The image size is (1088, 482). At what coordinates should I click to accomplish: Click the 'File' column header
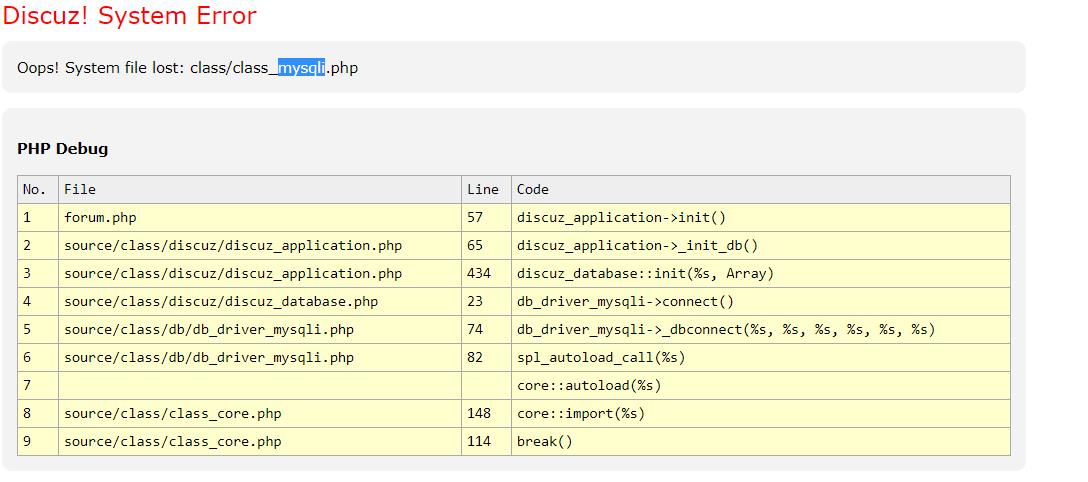[x=260, y=189]
